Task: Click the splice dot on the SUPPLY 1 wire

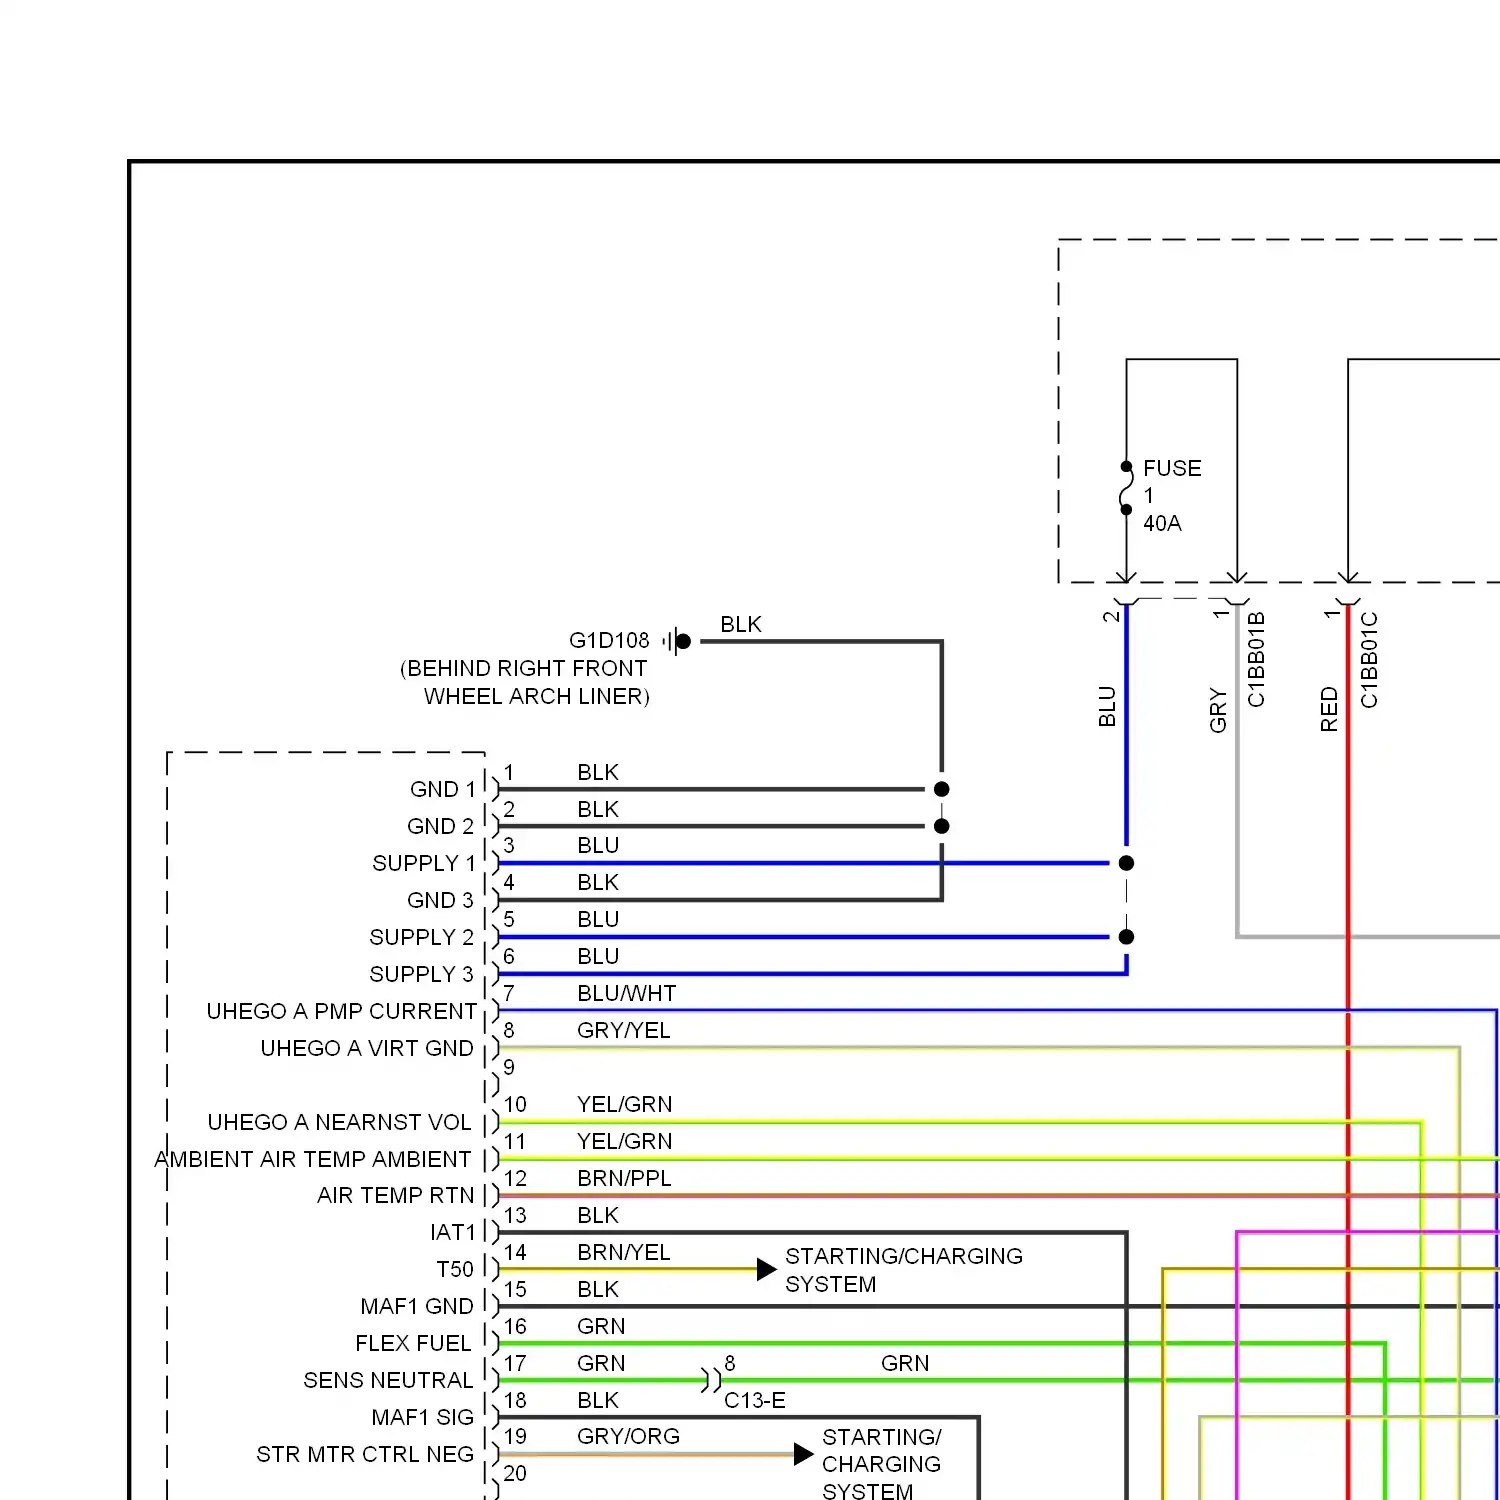Action: pos(1126,863)
